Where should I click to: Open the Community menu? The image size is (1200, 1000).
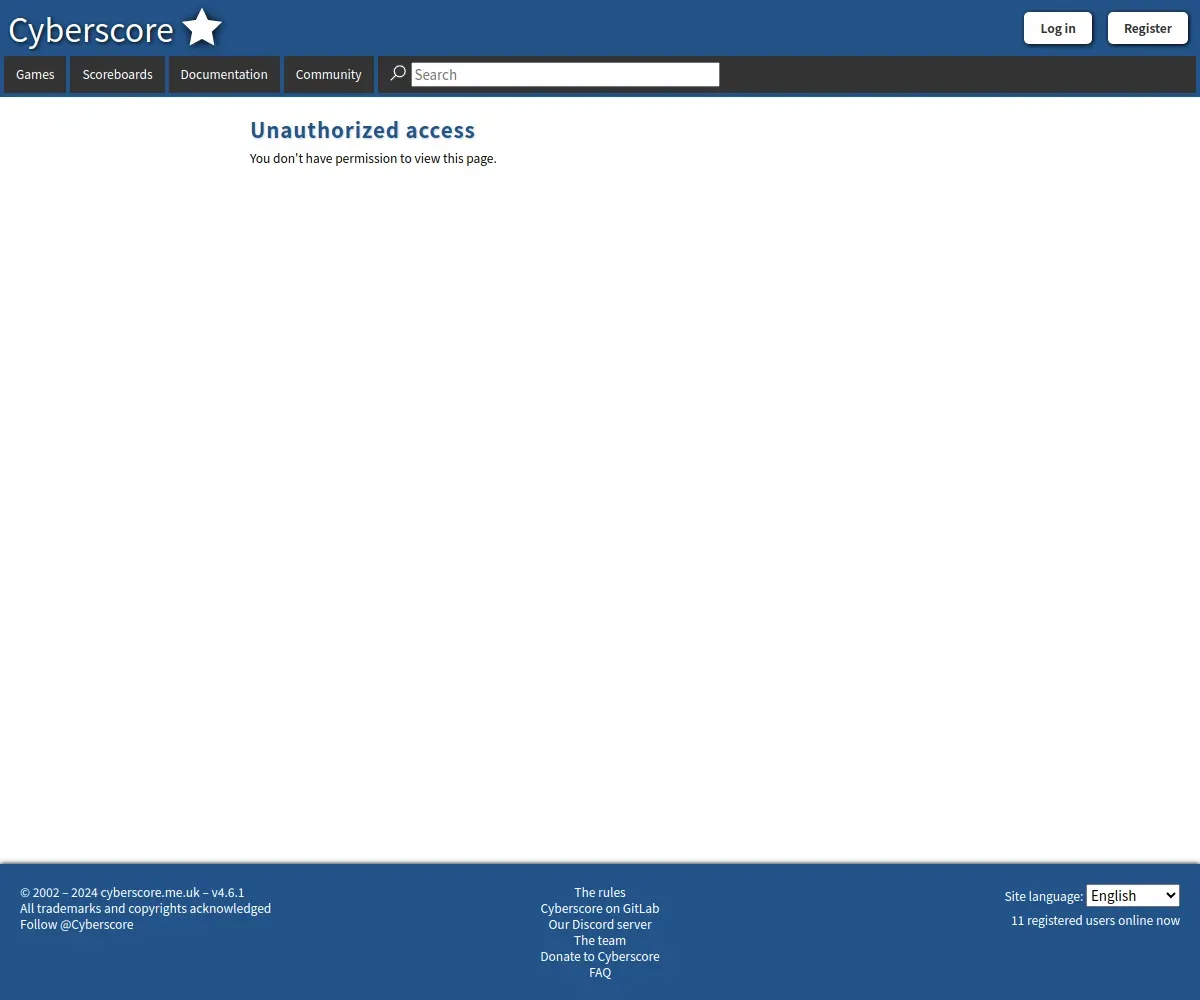[x=328, y=75]
